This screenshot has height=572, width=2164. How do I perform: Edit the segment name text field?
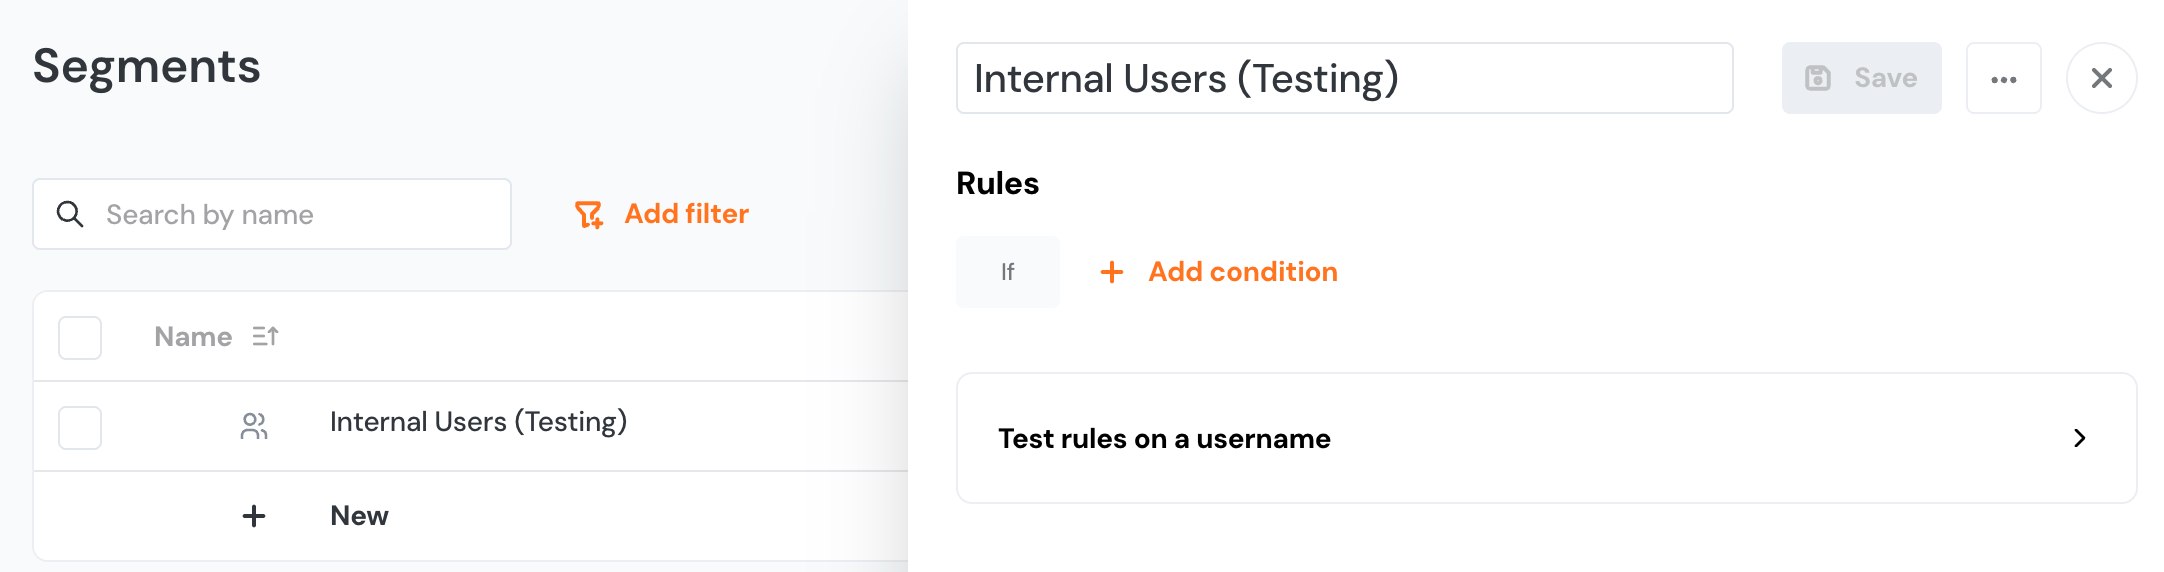pyautogui.click(x=1344, y=78)
